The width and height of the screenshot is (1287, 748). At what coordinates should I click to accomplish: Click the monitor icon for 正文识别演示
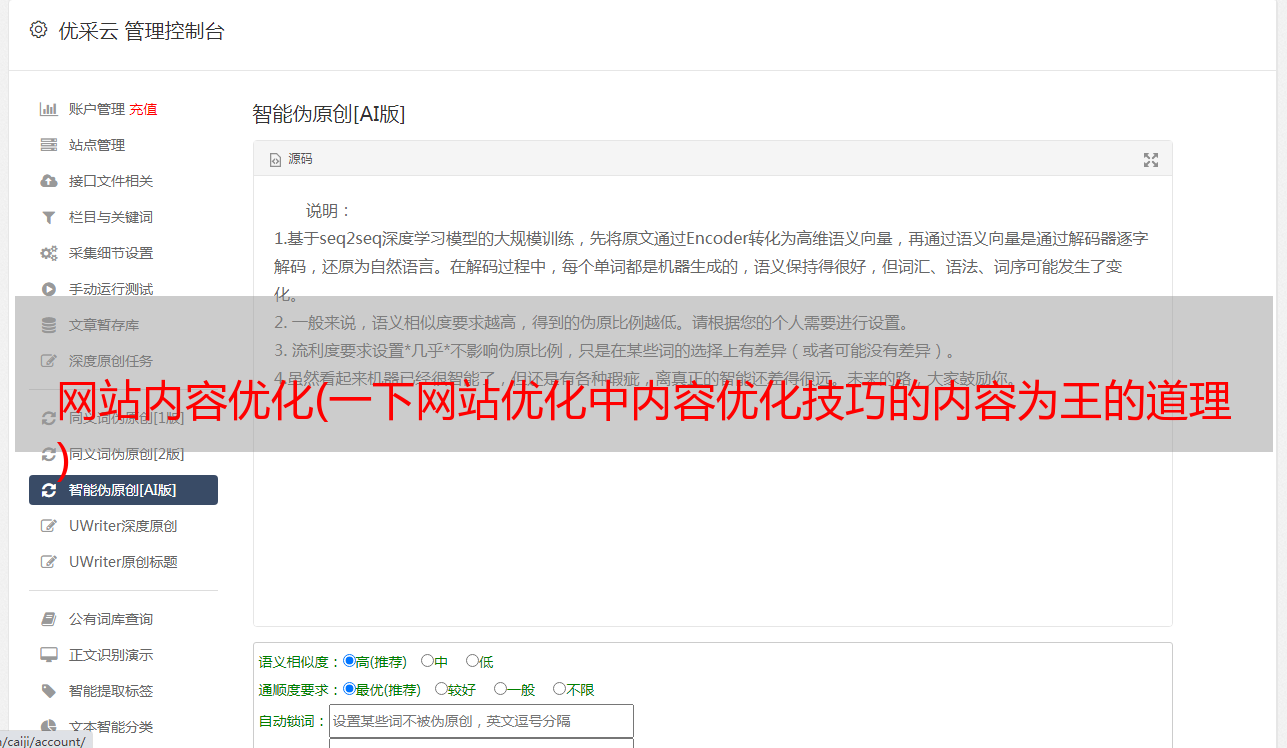(x=48, y=655)
